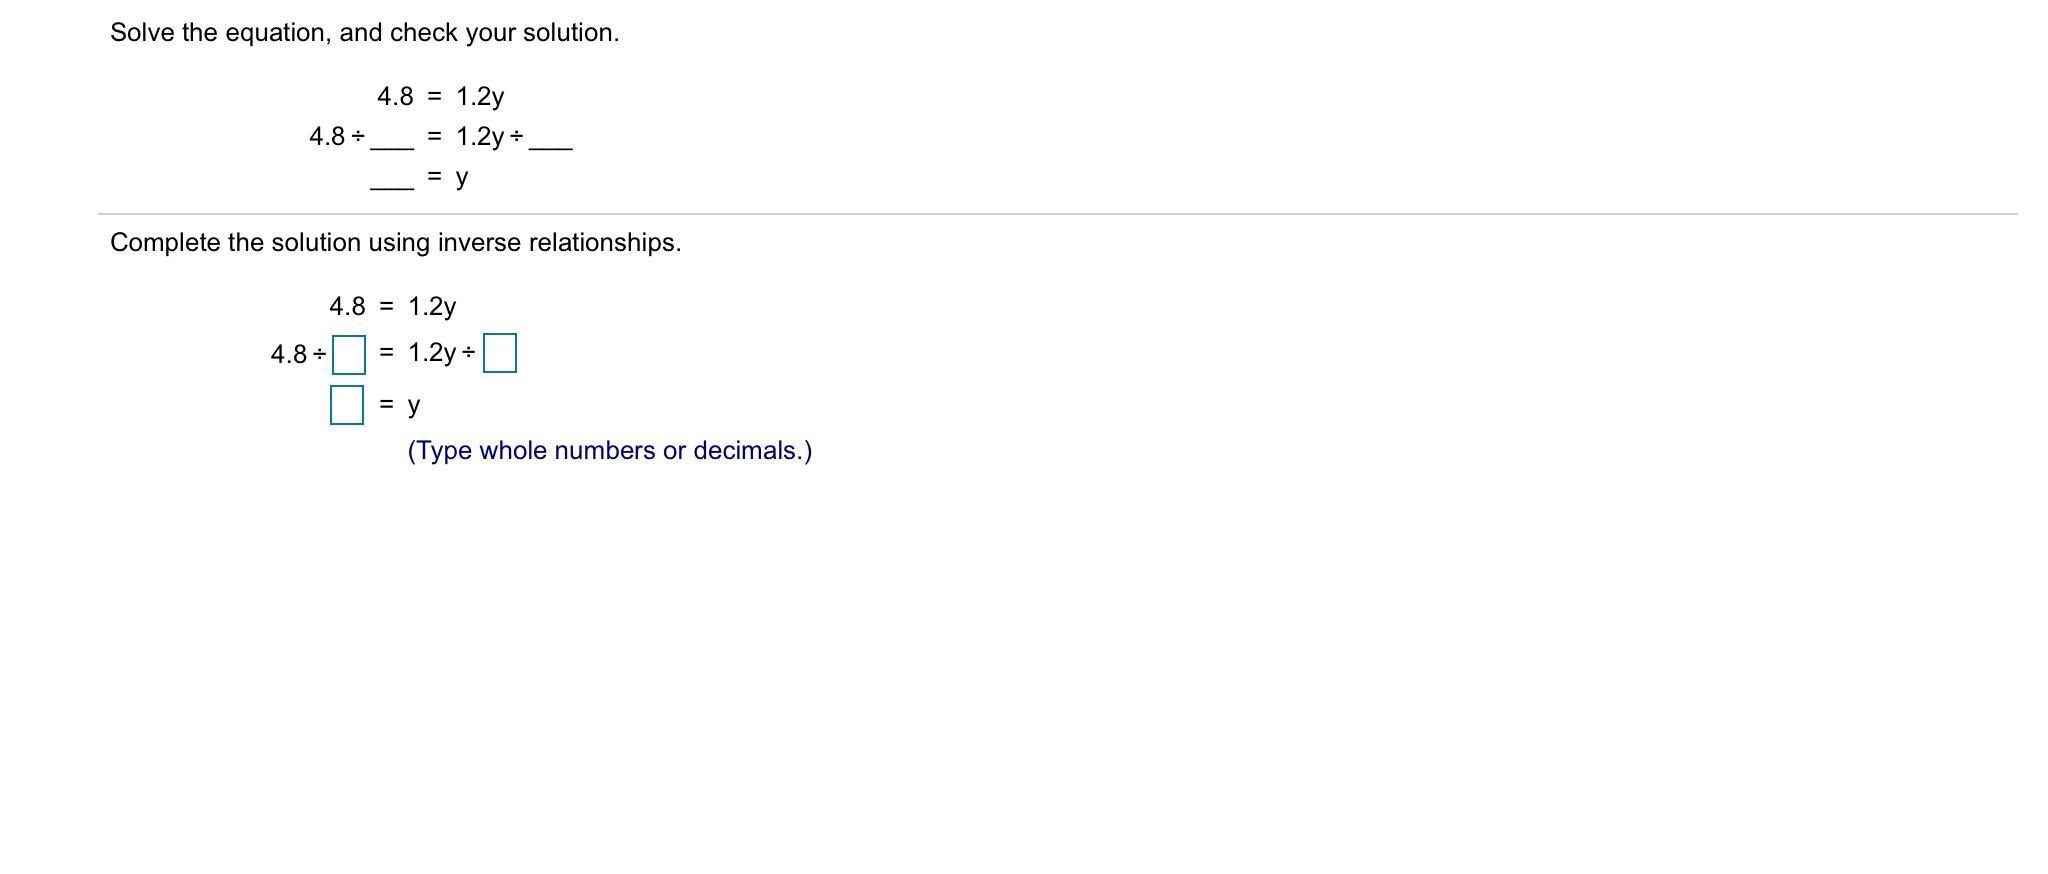2048x874 pixels.
Task: Click the horizontal divider line between sections
Action: tap(1057, 214)
